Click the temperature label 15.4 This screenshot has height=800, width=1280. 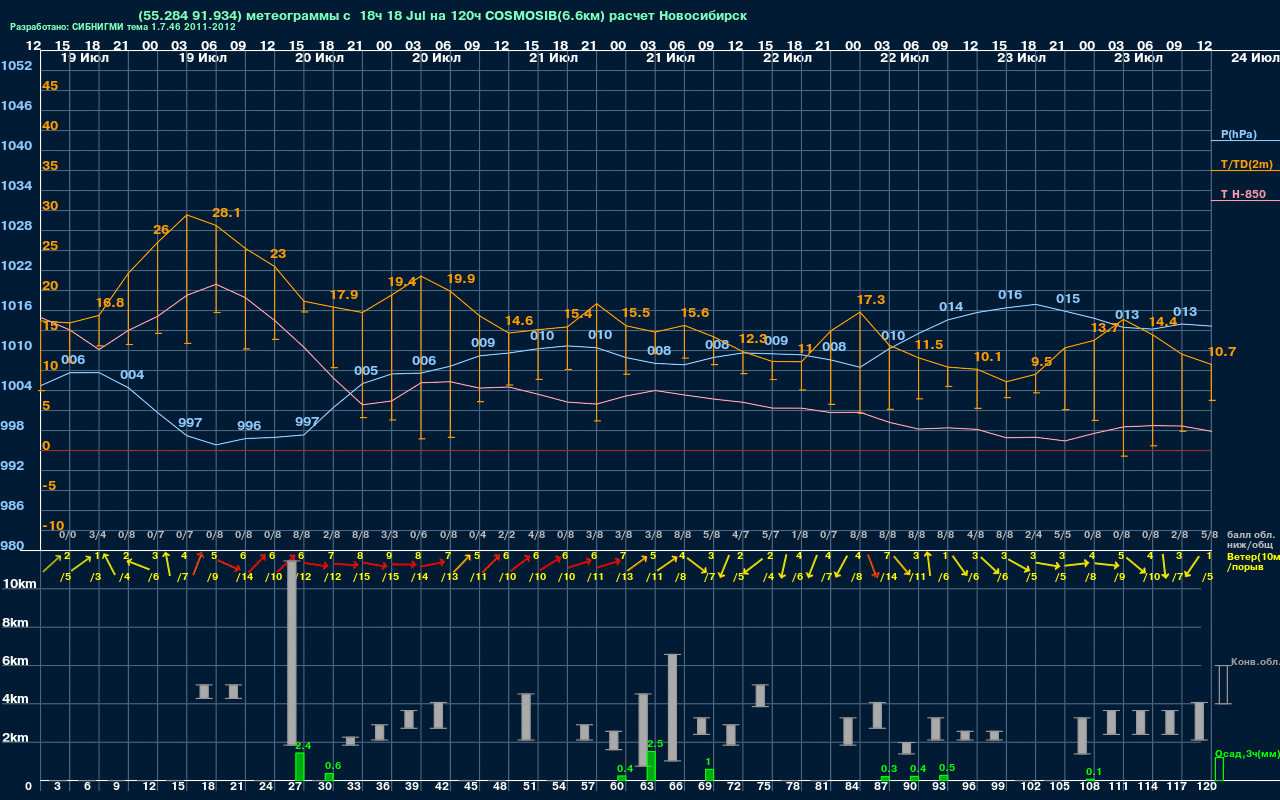point(578,314)
